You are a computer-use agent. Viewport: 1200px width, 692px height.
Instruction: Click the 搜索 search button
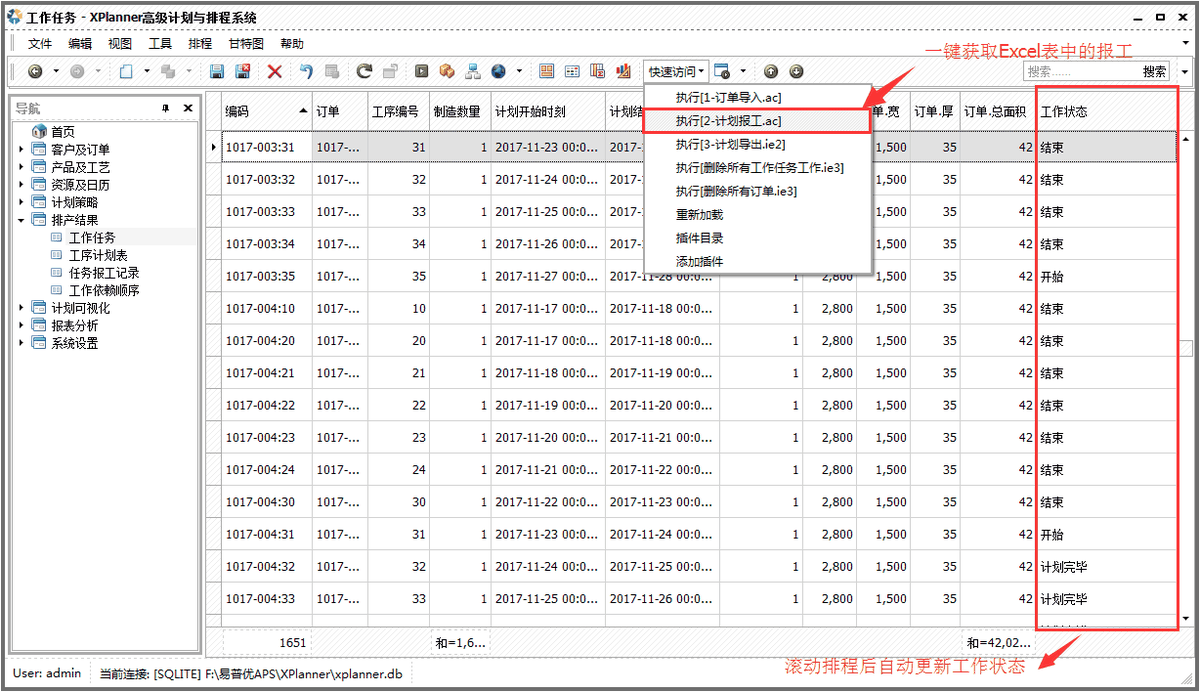tap(1154, 72)
